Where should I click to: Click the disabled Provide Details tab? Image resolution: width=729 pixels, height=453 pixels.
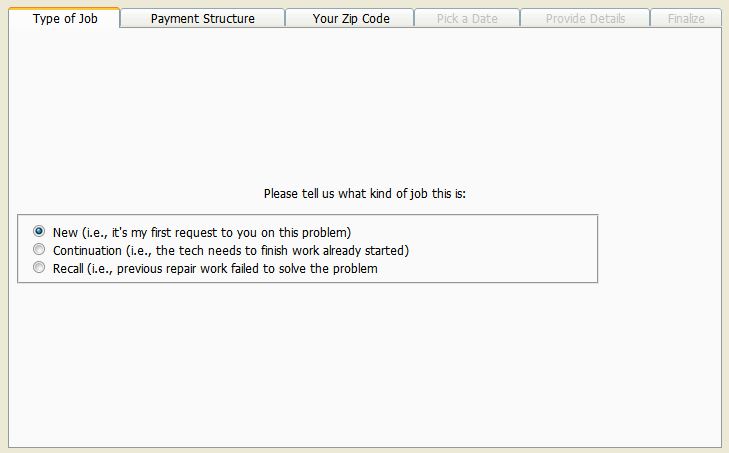click(585, 18)
